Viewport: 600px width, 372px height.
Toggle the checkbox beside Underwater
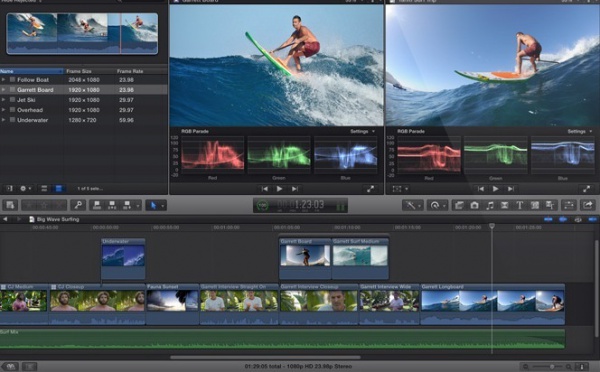coord(12,120)
